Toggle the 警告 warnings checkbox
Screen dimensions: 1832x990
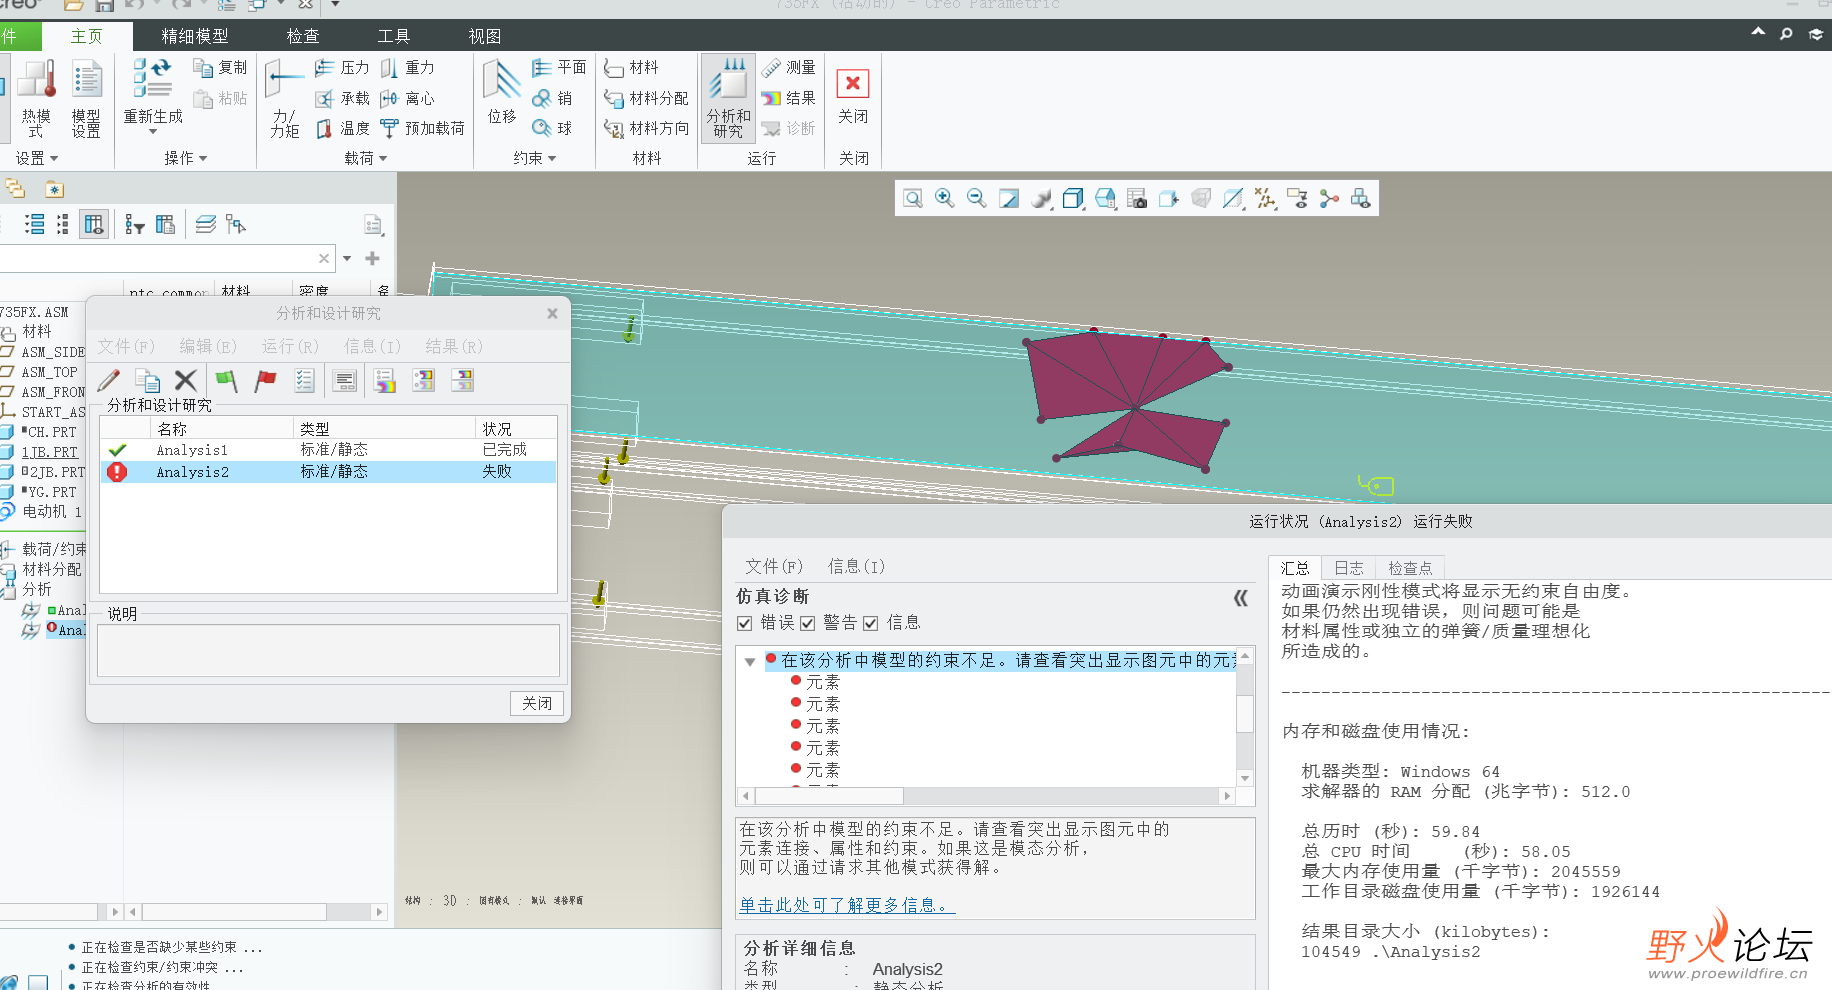pos(807,623)
